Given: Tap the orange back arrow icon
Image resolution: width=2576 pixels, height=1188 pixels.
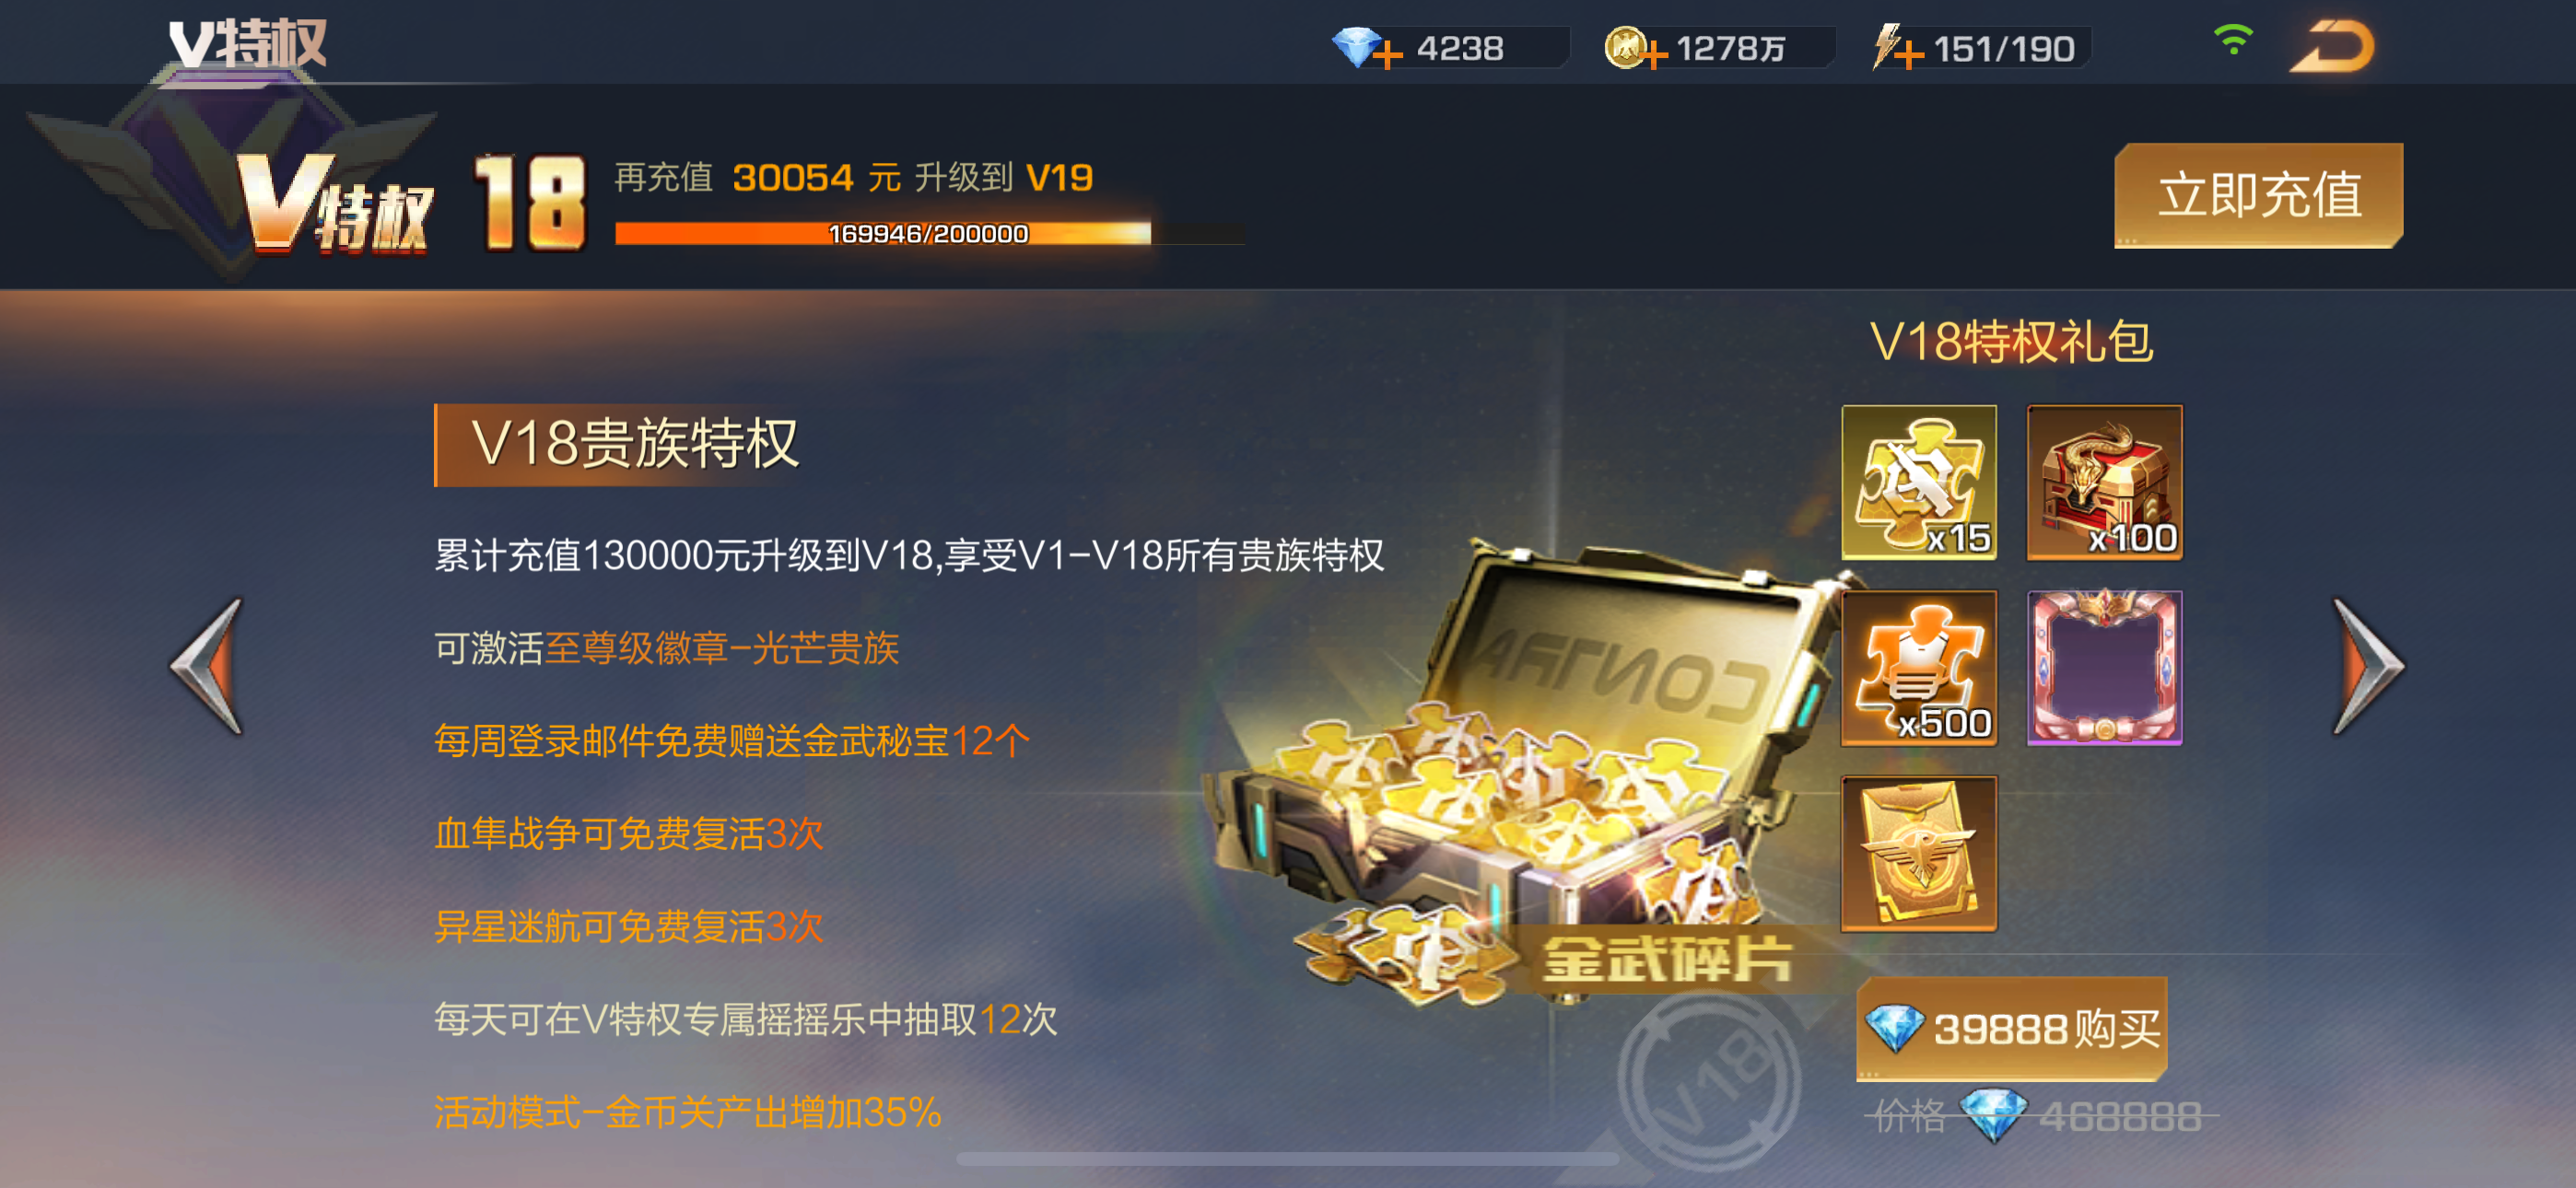Looking at the screenshot, I should coord(2331,47).
